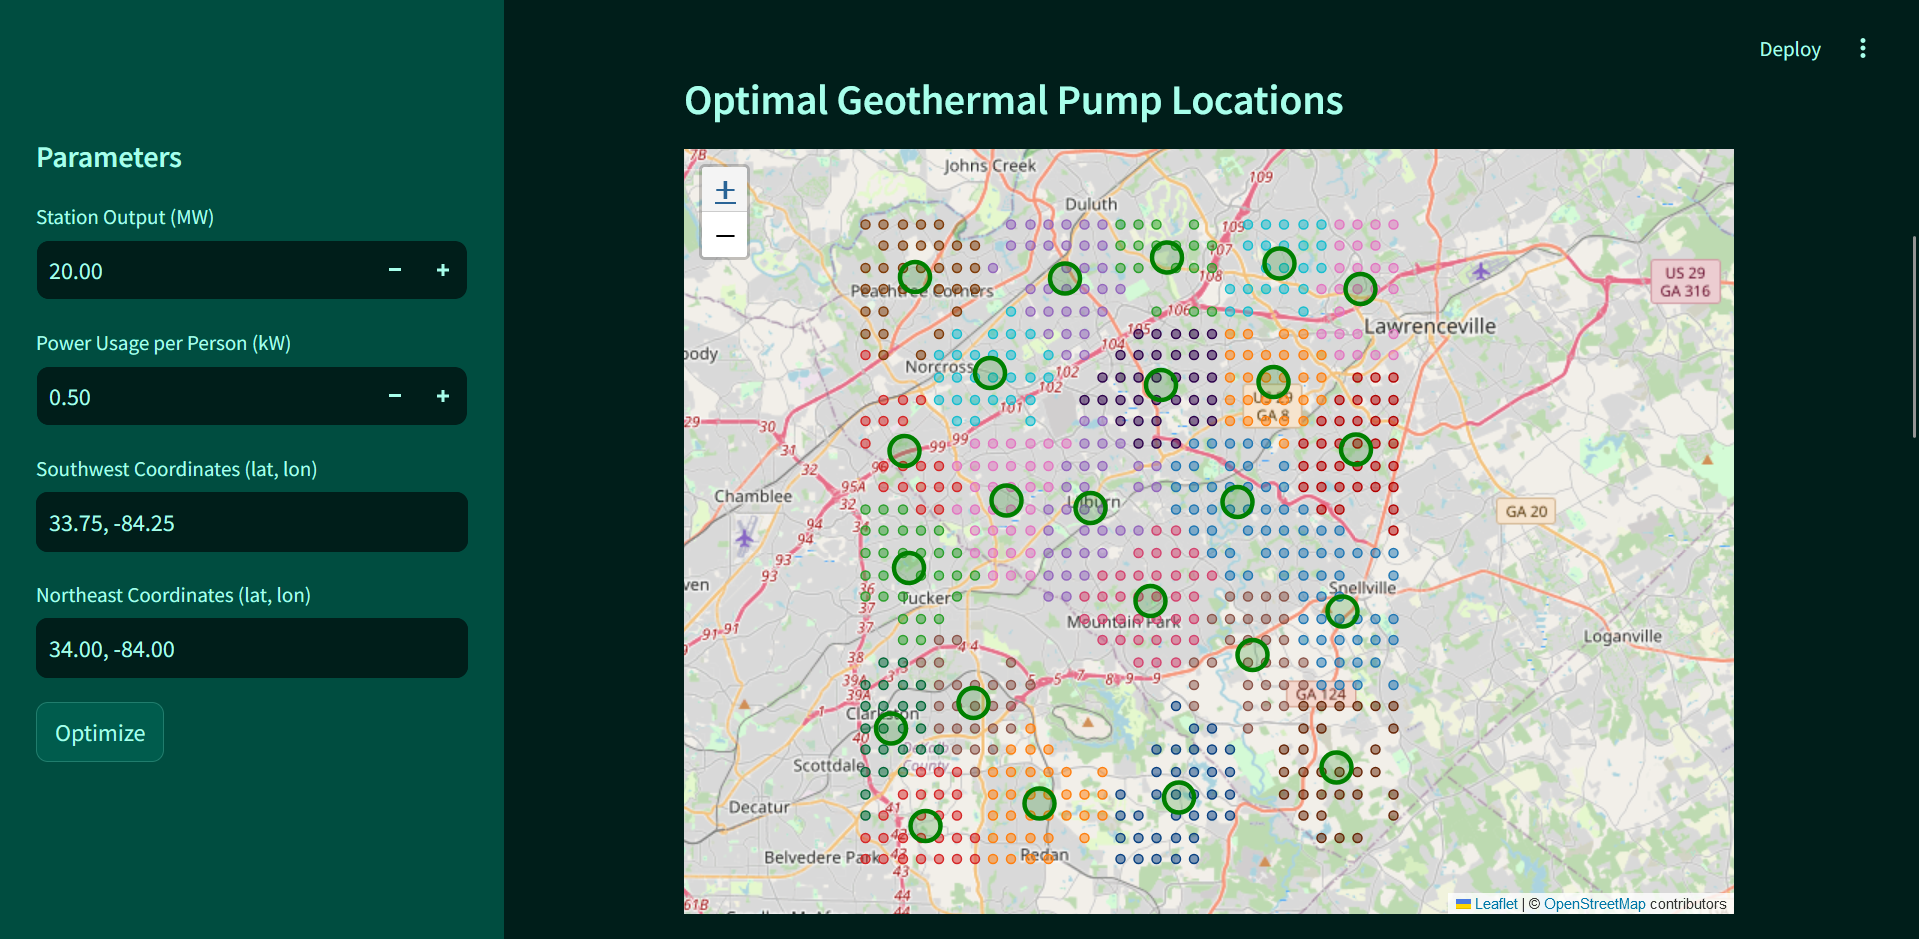Click the Chamblee map label
Screen dimensions: 1919x939
pyautogui.click(x=753, y=496)
